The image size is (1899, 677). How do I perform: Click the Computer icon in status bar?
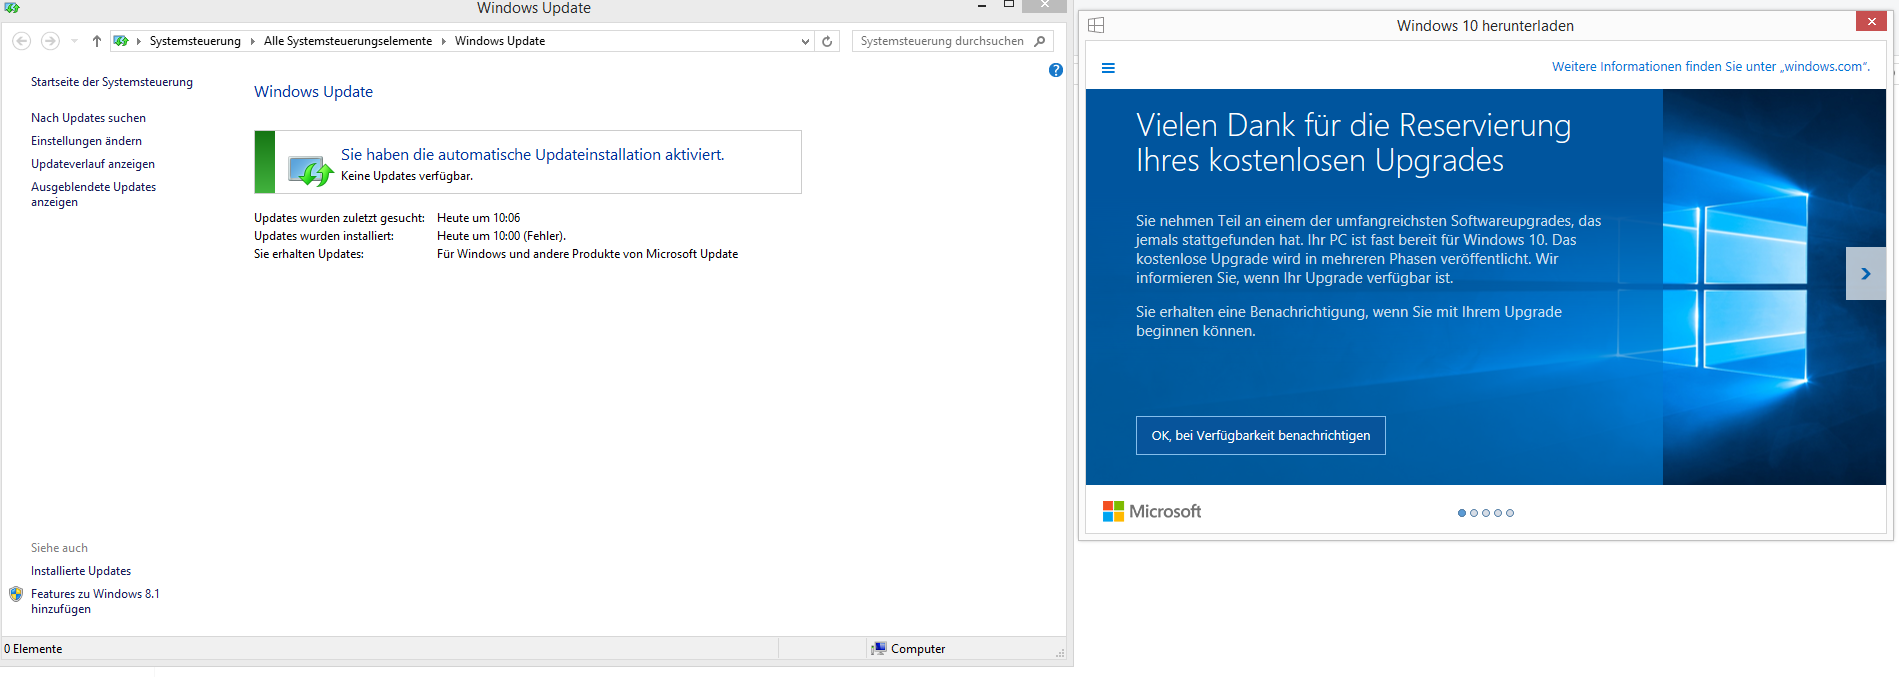(879, 649)
